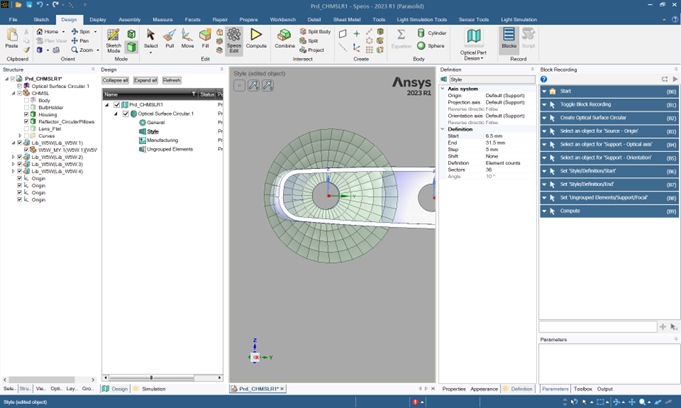The width and height of the screenshot is (681, 408).
Task: Create a Cylinder body
Action: (432, 33)
